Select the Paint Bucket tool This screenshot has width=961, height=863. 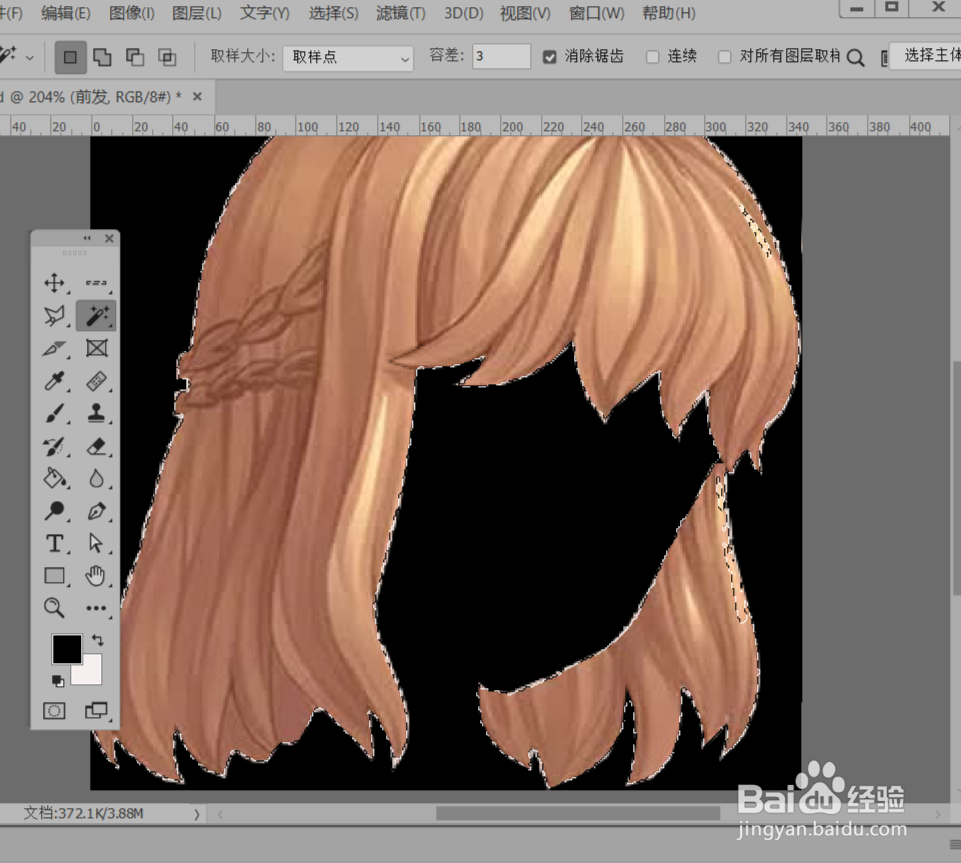(x=55, y=478)
